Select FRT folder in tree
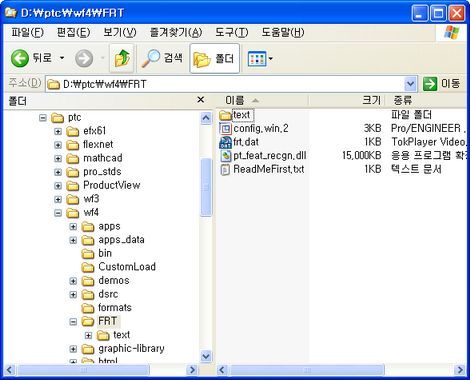This screenshot has width=470, height=380. [x=108, y=321]
